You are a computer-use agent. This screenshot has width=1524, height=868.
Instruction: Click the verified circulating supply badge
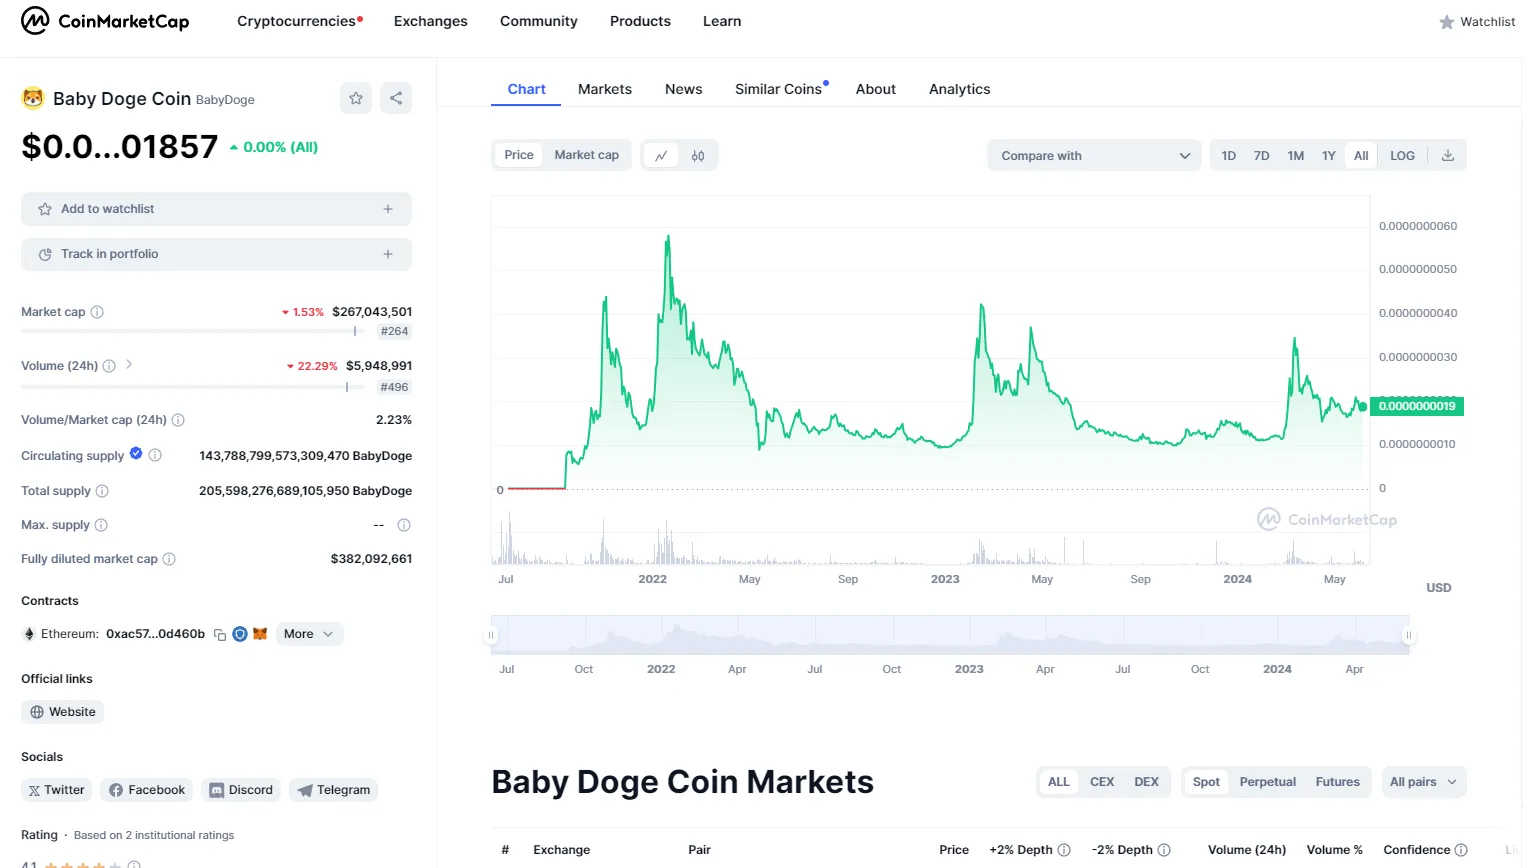136,452
